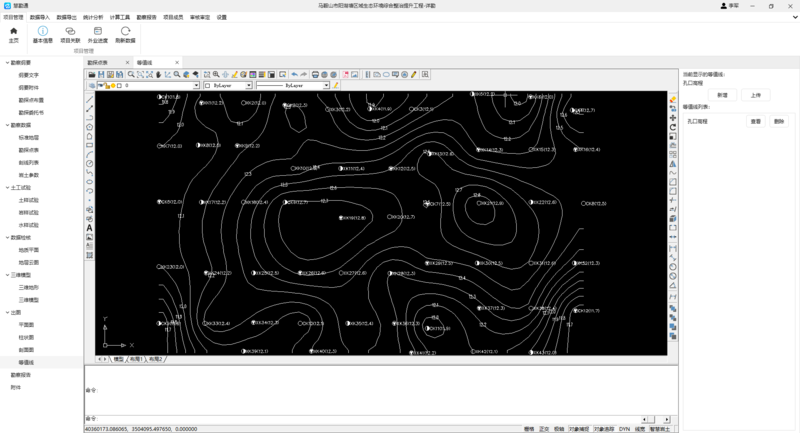Image resolution: width=800 pixels, height=433 pixels.
Task: Close the 勘探点表 tab
Action: [128, 63]
